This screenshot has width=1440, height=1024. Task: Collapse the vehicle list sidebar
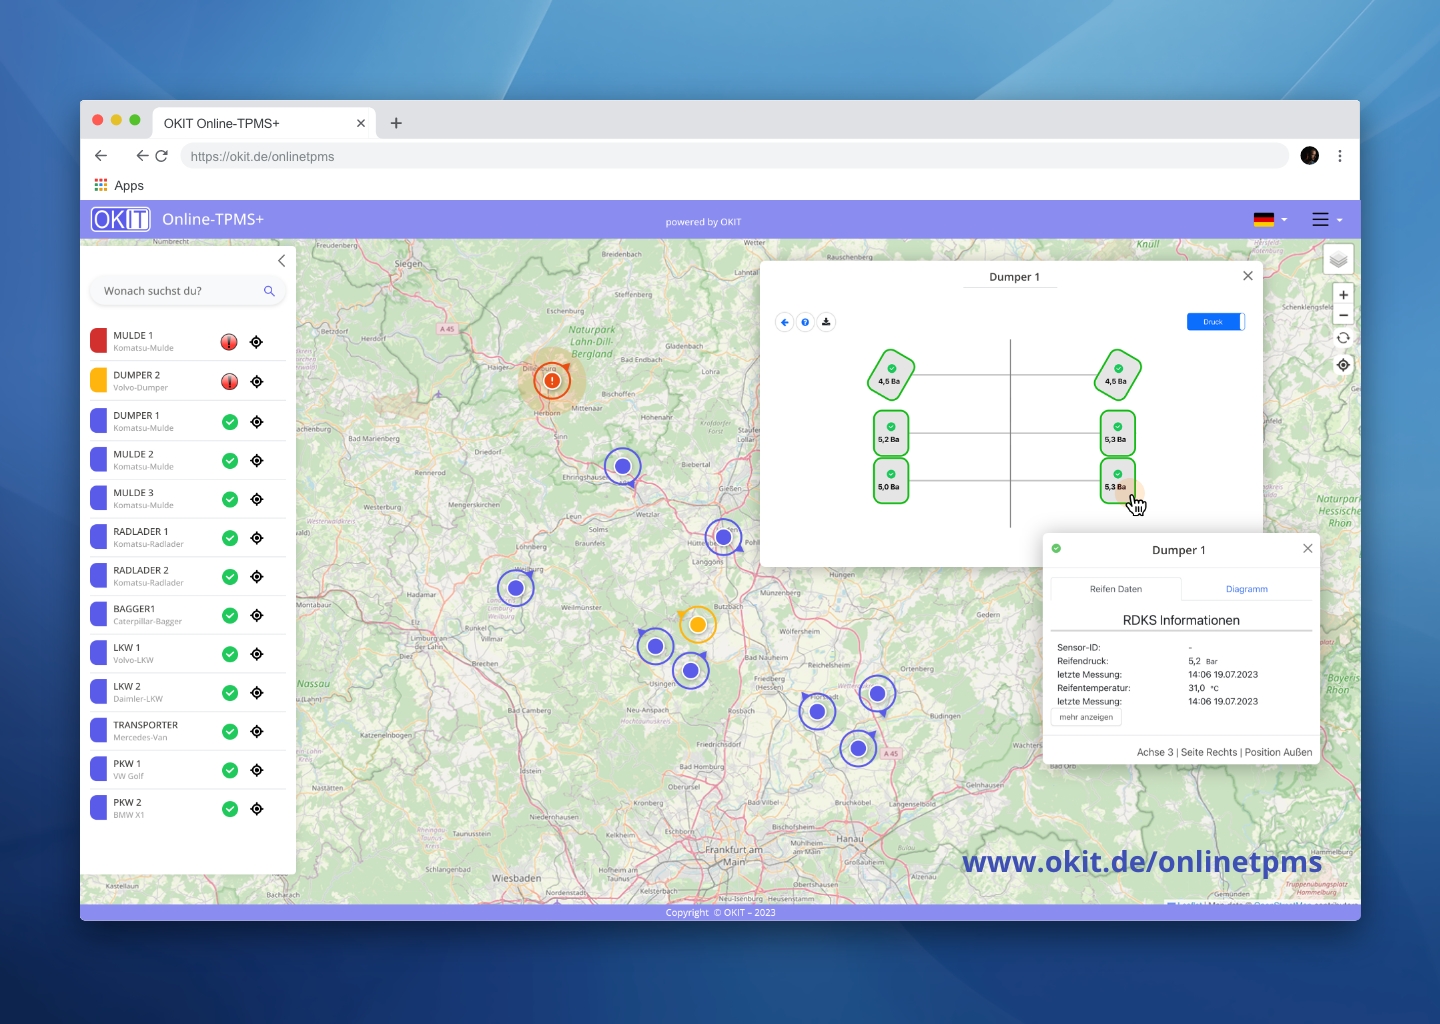click(281, 261)
